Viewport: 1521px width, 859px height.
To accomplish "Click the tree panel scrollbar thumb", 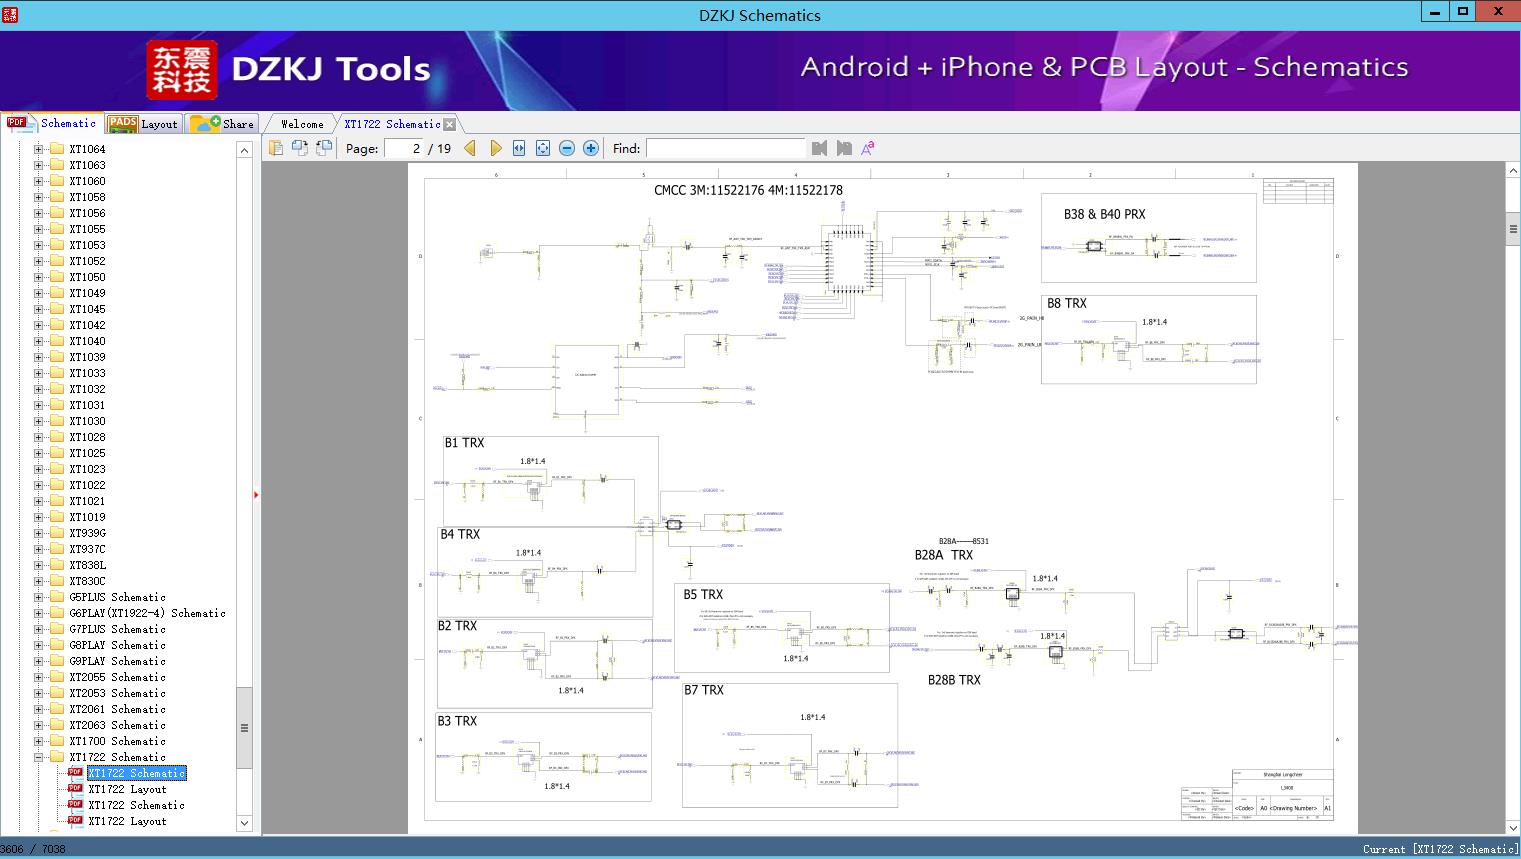I will click(244, 728).
